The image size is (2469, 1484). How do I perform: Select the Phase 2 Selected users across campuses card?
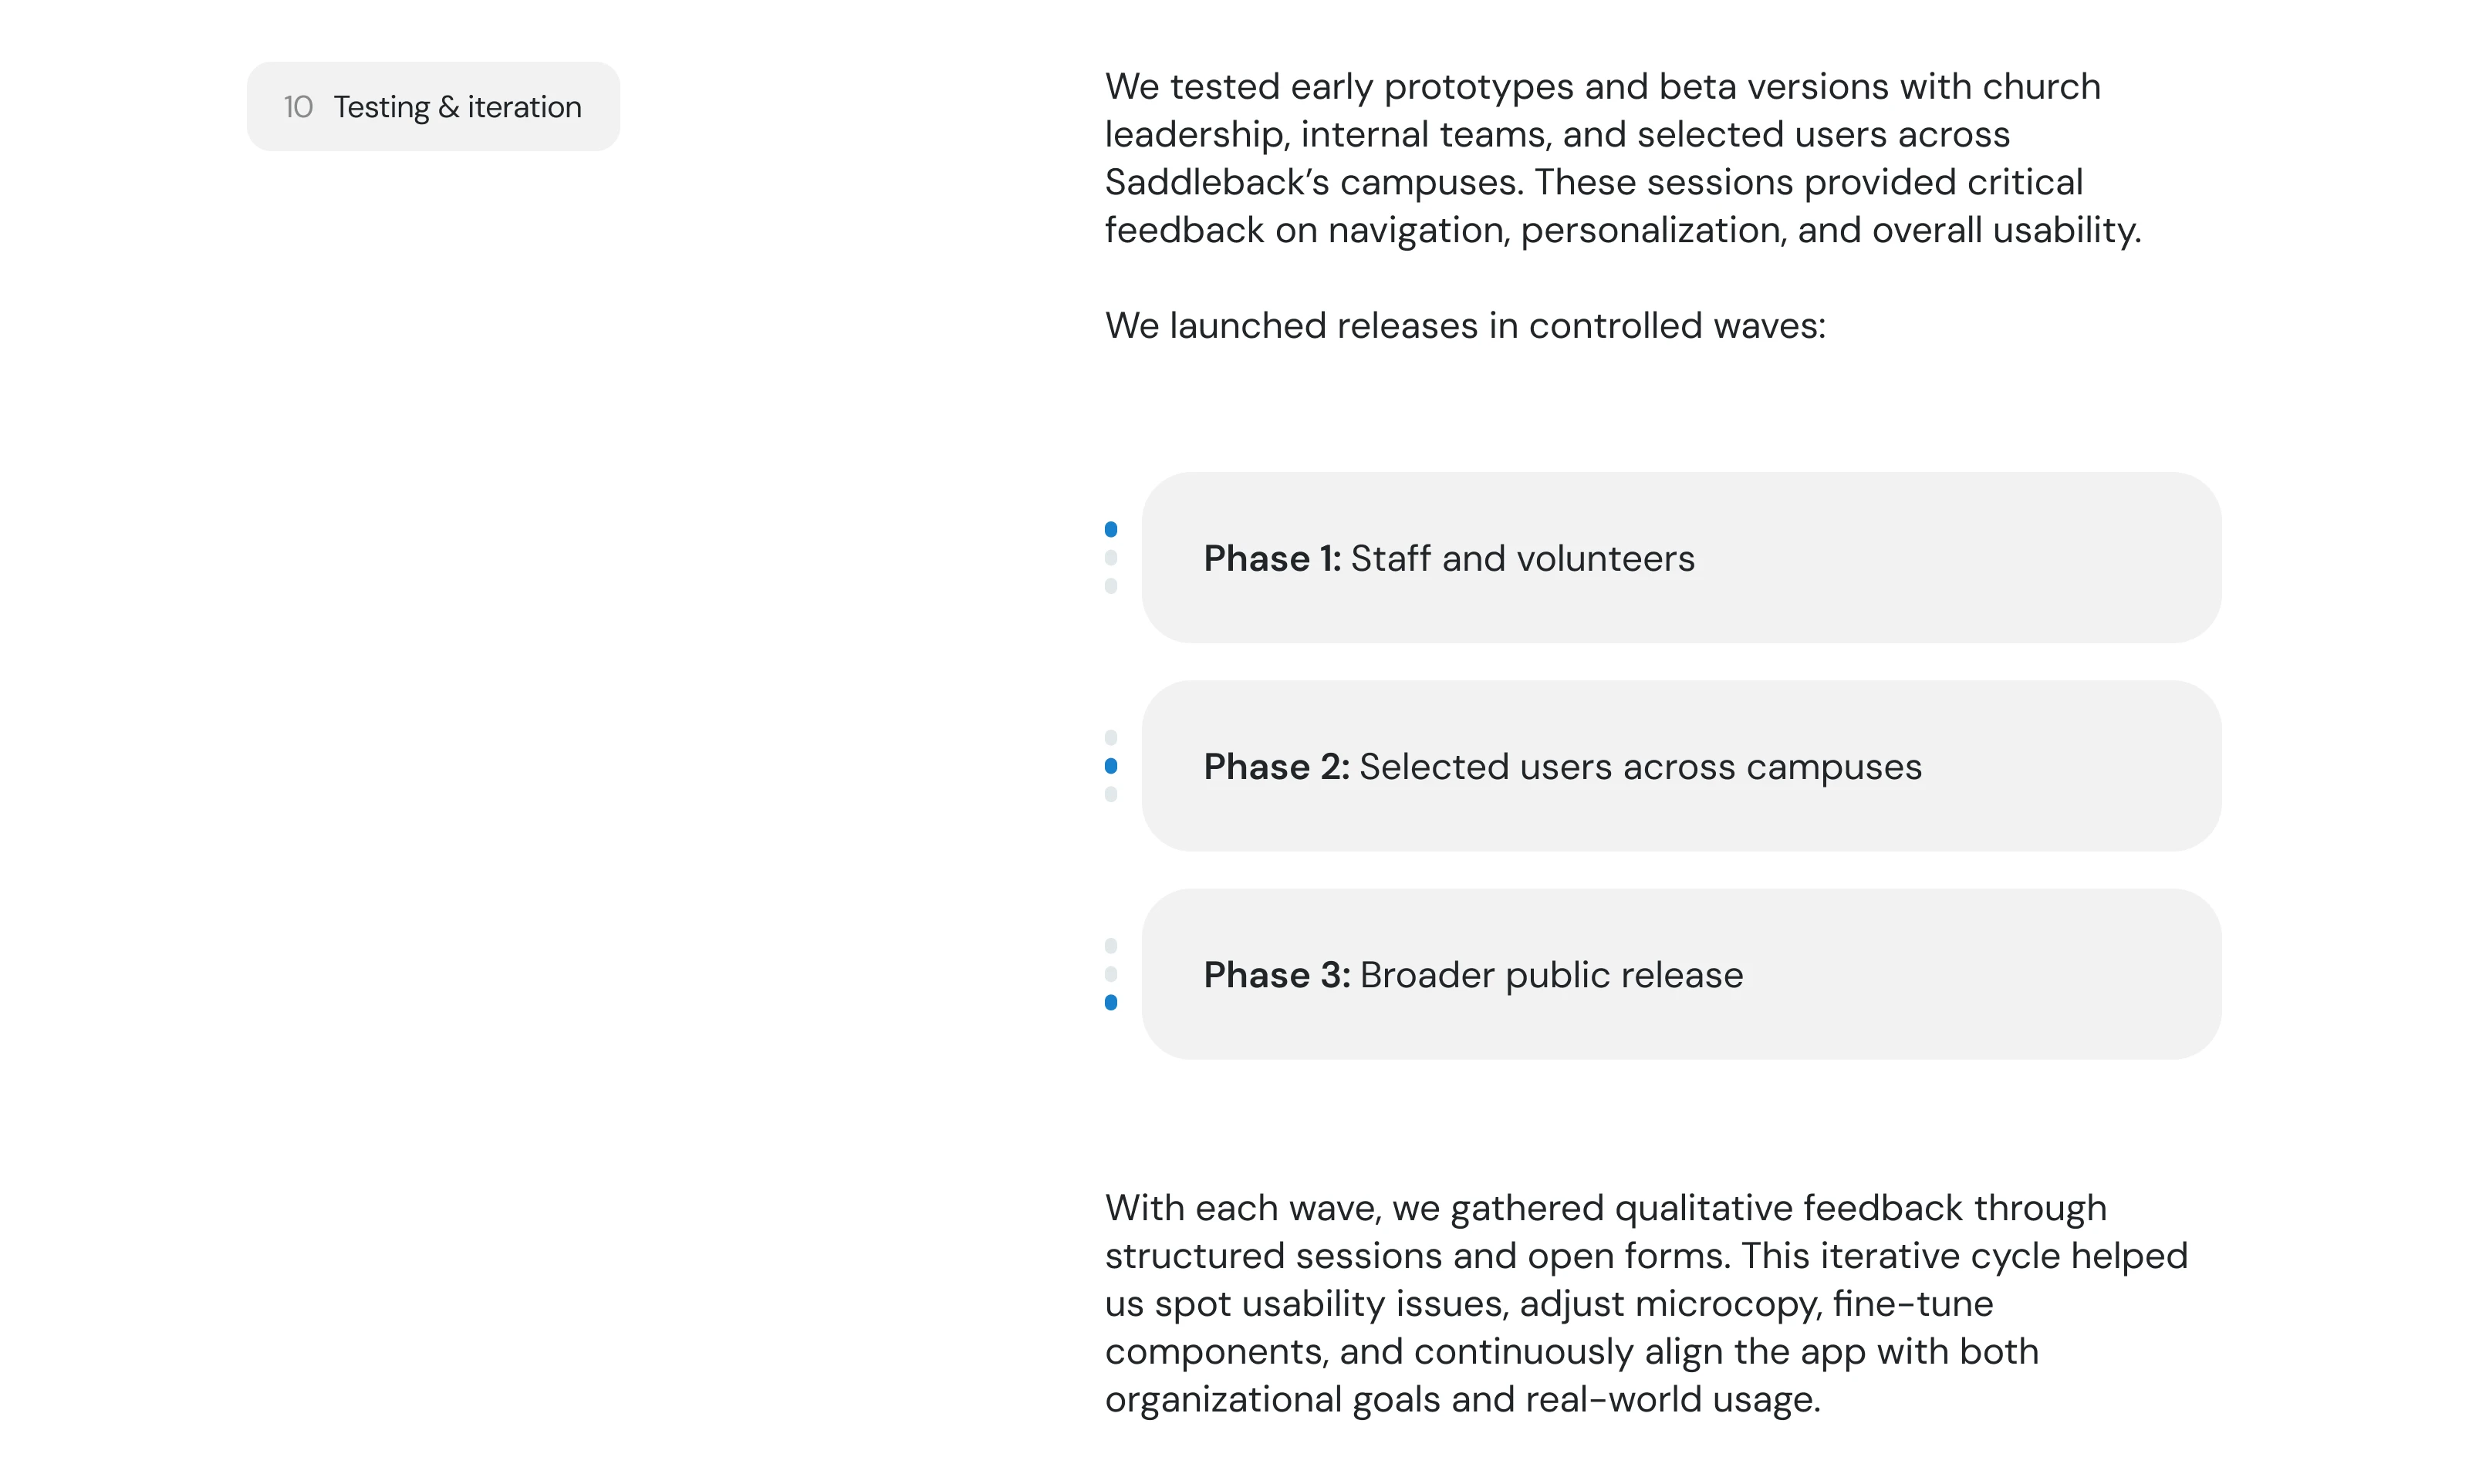(1680, 766)
